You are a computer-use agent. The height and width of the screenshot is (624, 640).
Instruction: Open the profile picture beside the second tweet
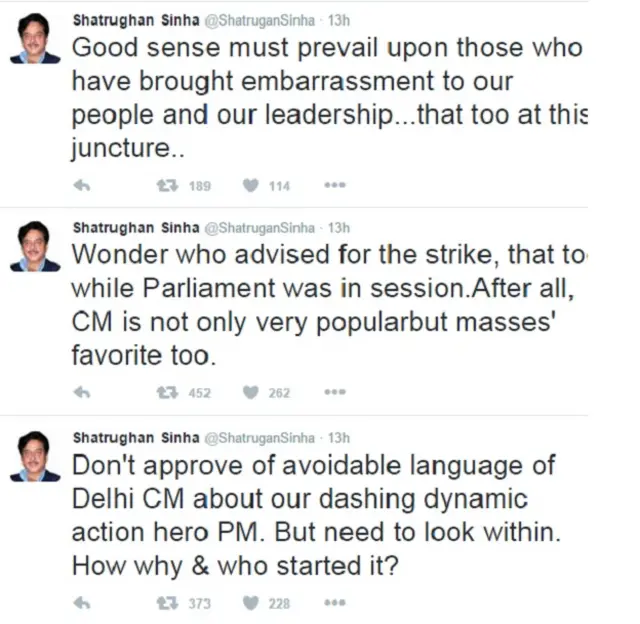point(35,246)
